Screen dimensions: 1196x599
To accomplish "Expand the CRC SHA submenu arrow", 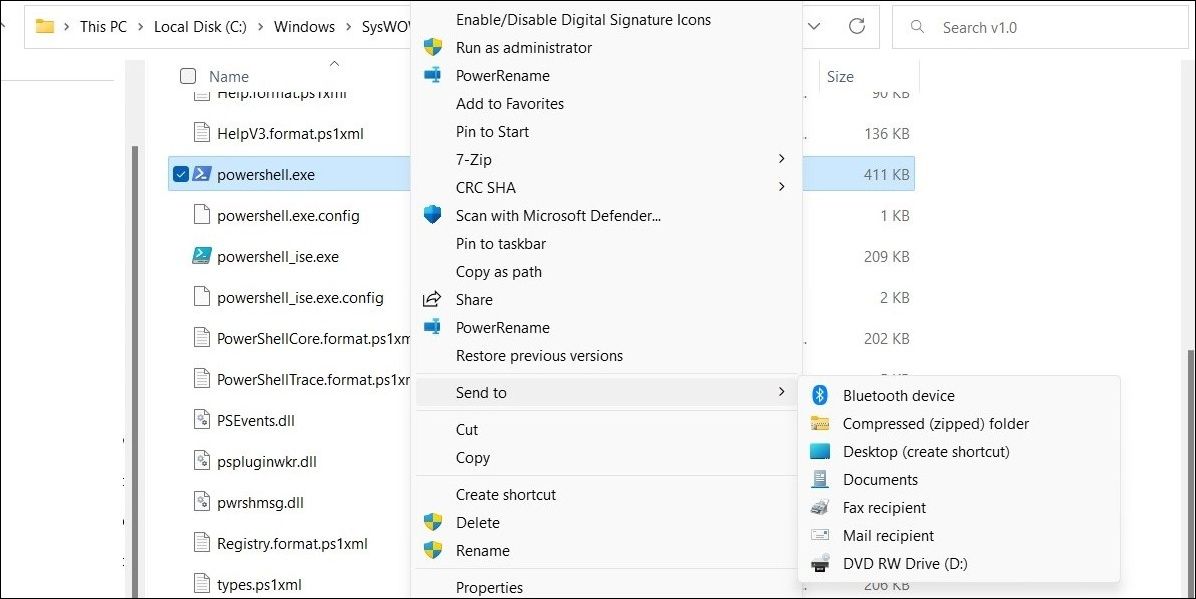I will tap(782, 187).
